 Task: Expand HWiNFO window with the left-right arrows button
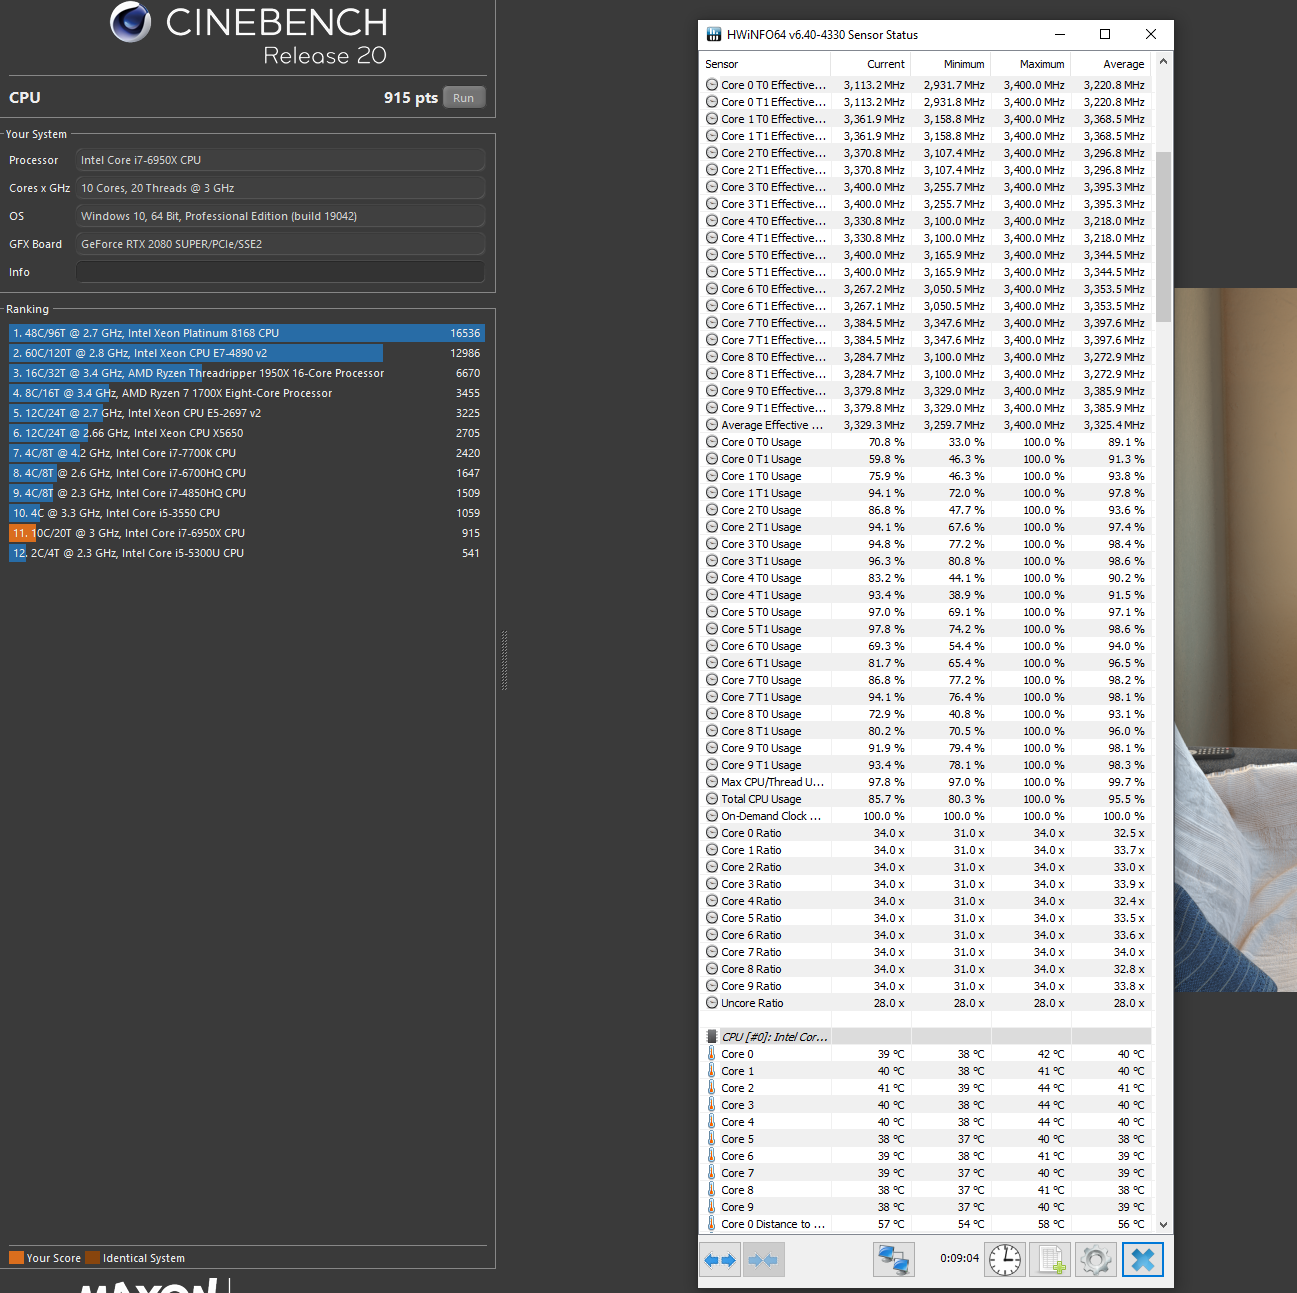720,1260
